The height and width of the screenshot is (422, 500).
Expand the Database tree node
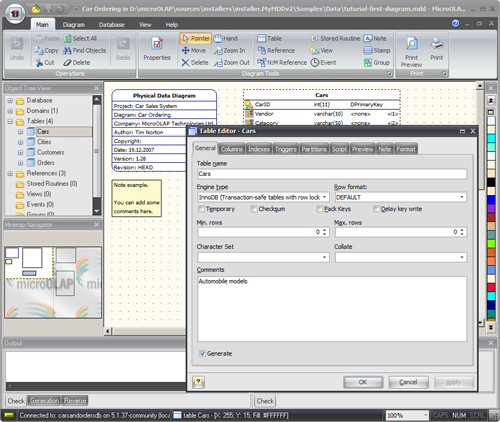click(10, 100)
